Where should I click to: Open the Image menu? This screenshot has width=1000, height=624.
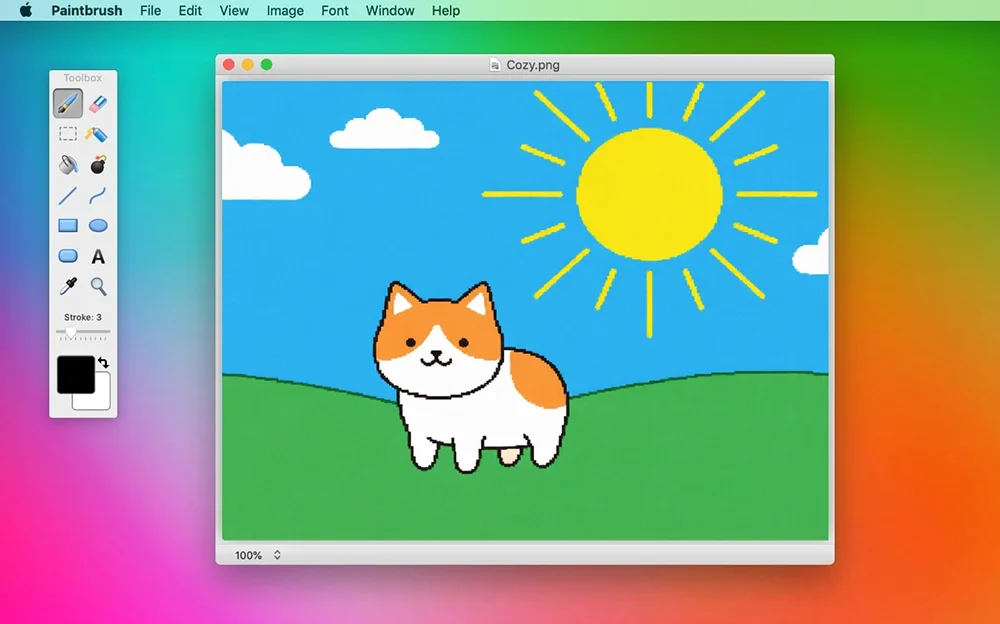point(285,11)
